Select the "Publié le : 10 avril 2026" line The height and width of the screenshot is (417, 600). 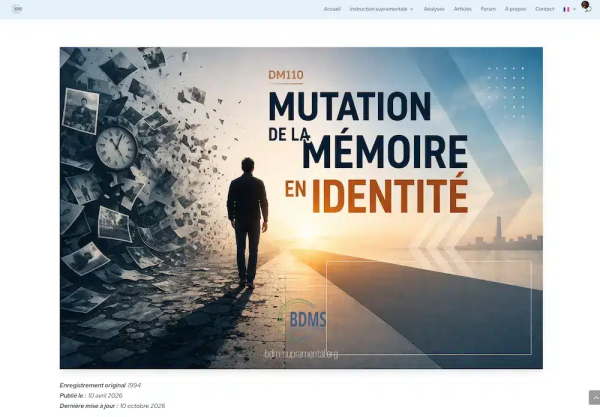pos(91,396)
